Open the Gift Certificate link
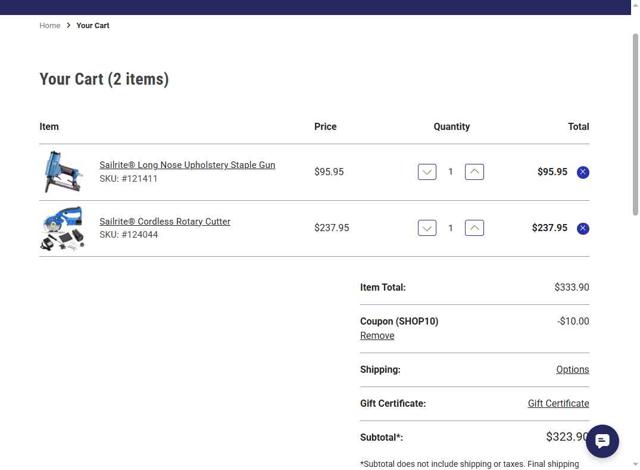This screenshot has height=470, width=640. 558,403
